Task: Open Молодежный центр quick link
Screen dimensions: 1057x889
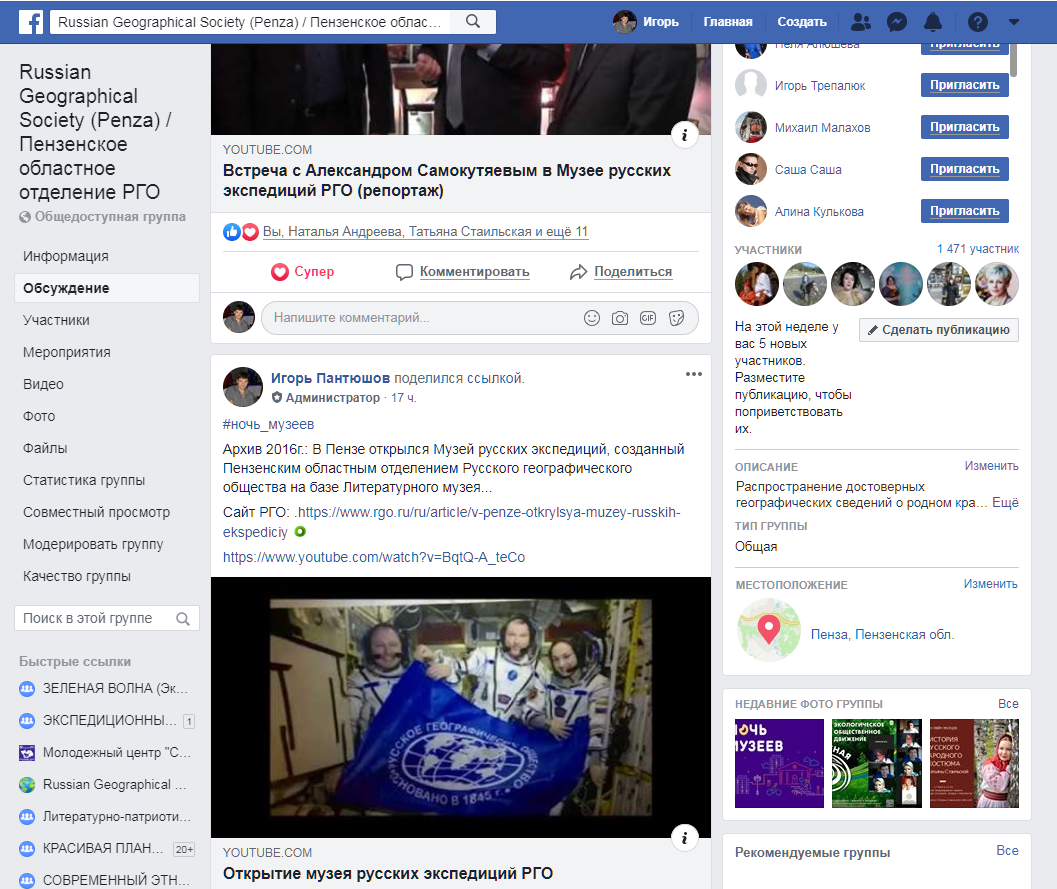Action: point(107,752)
